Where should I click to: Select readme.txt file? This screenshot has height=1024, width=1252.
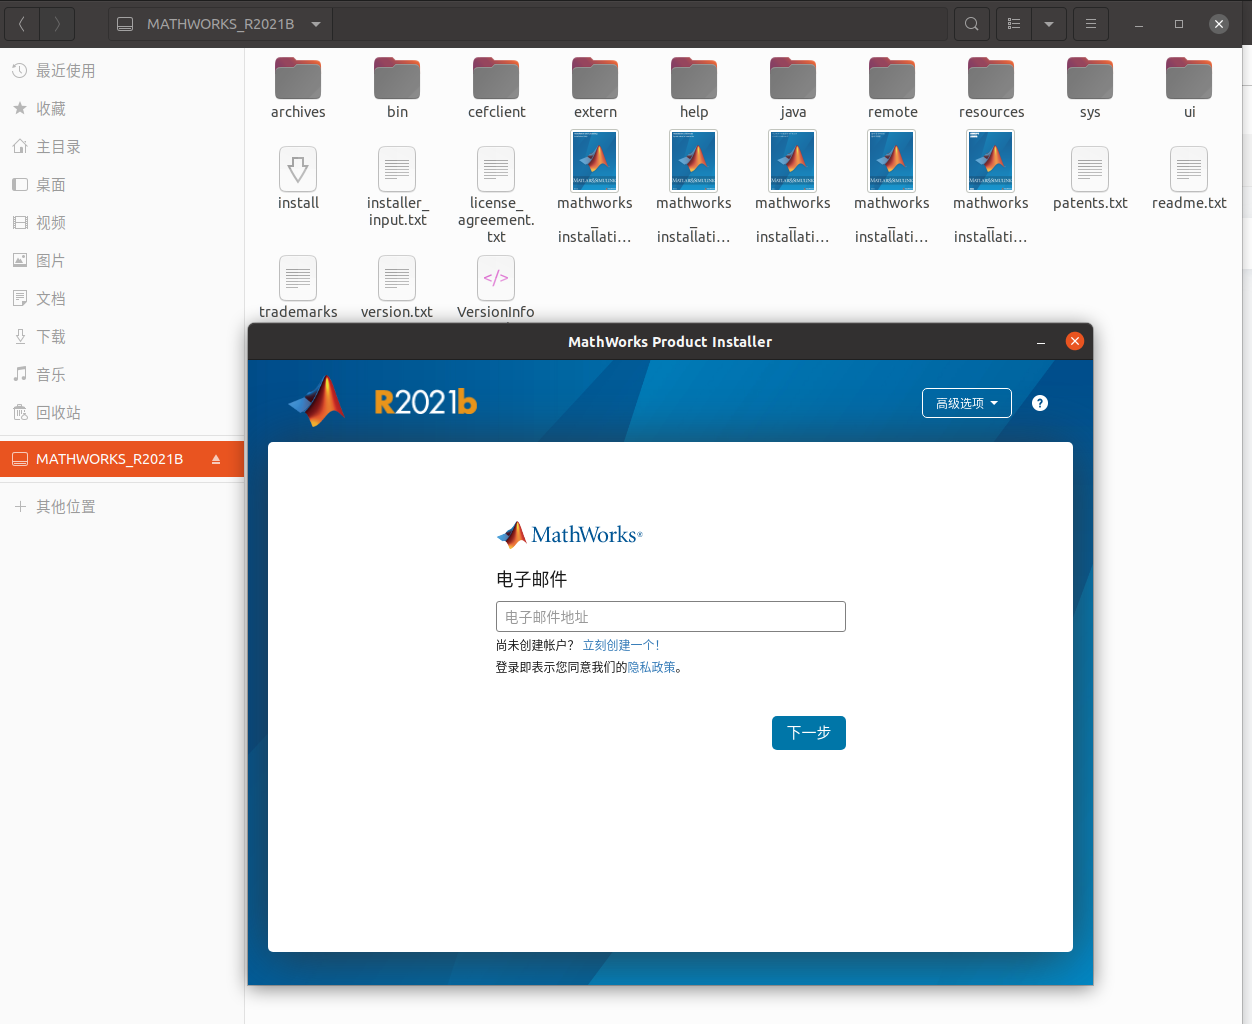click(1189, 178)
